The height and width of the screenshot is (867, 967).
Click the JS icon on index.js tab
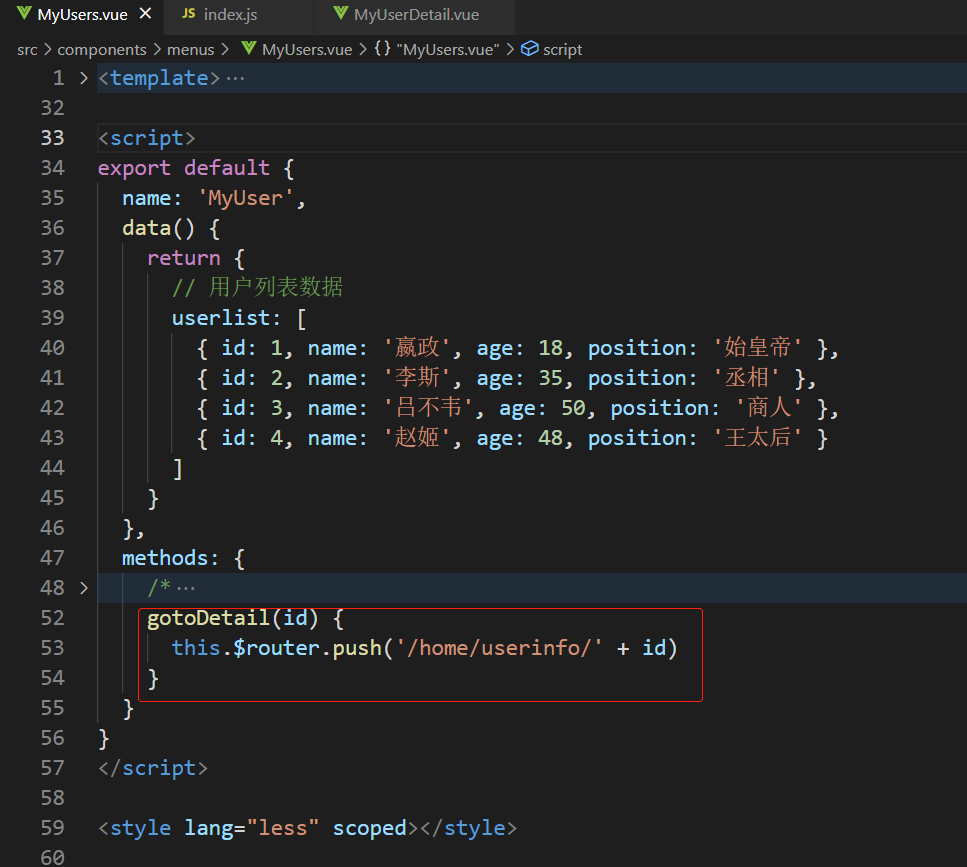(x=189, y=14)
